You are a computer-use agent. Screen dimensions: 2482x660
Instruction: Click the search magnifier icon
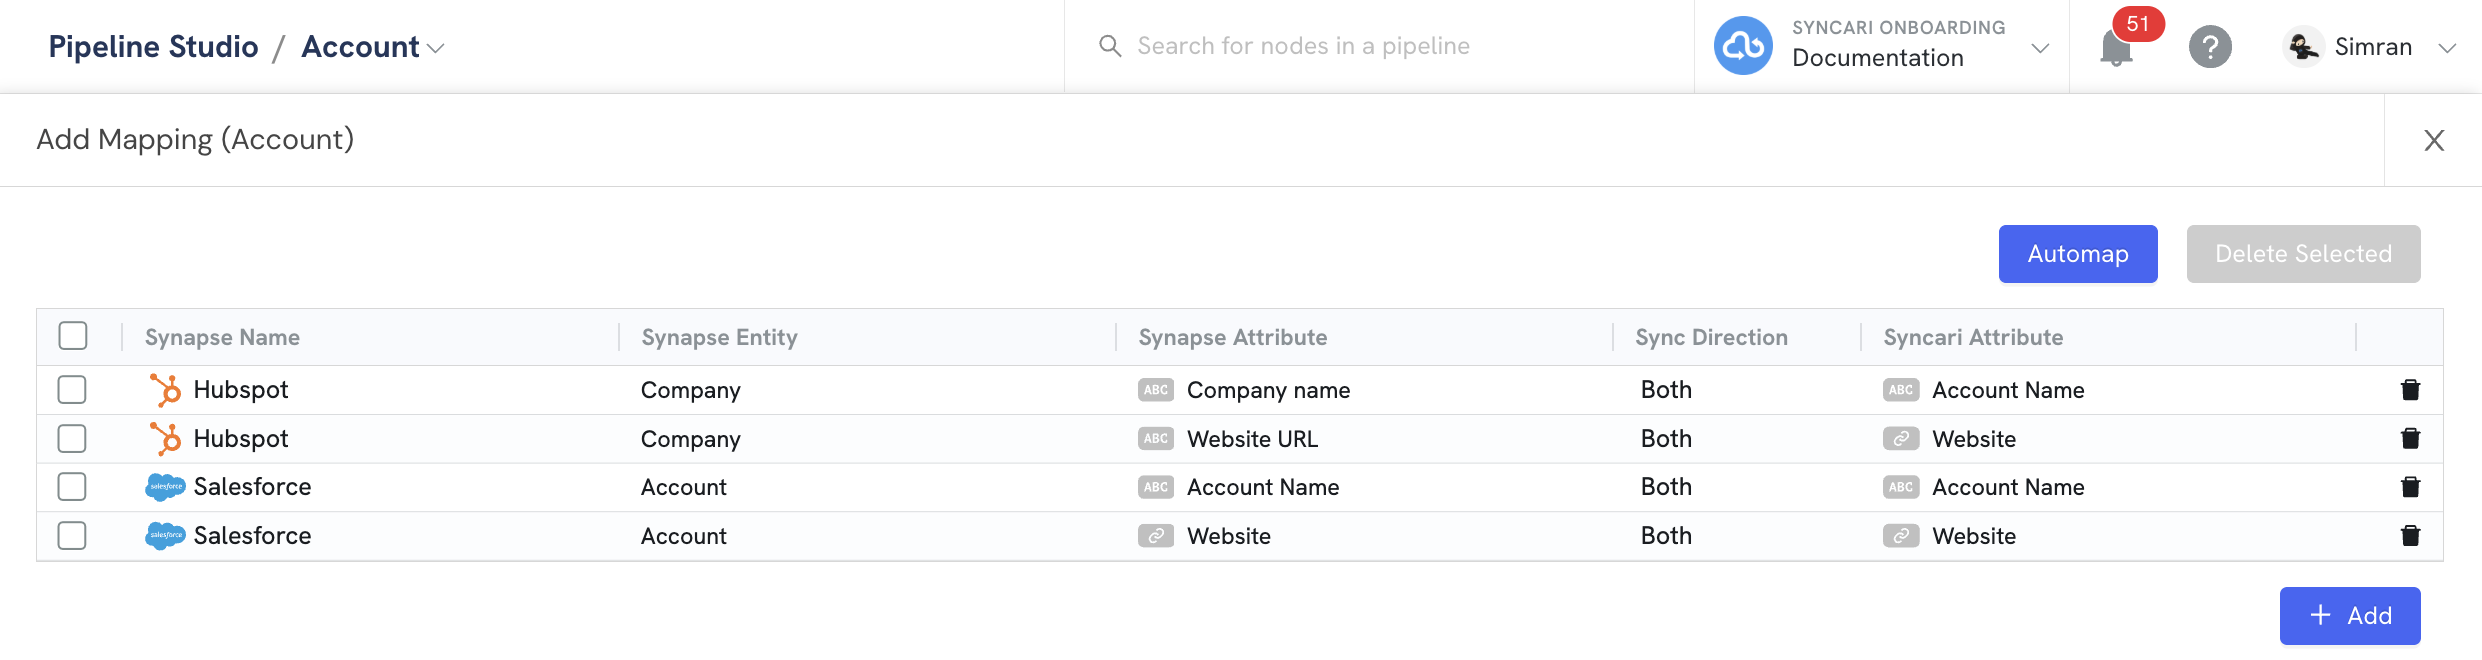(x=1110, y=46)
